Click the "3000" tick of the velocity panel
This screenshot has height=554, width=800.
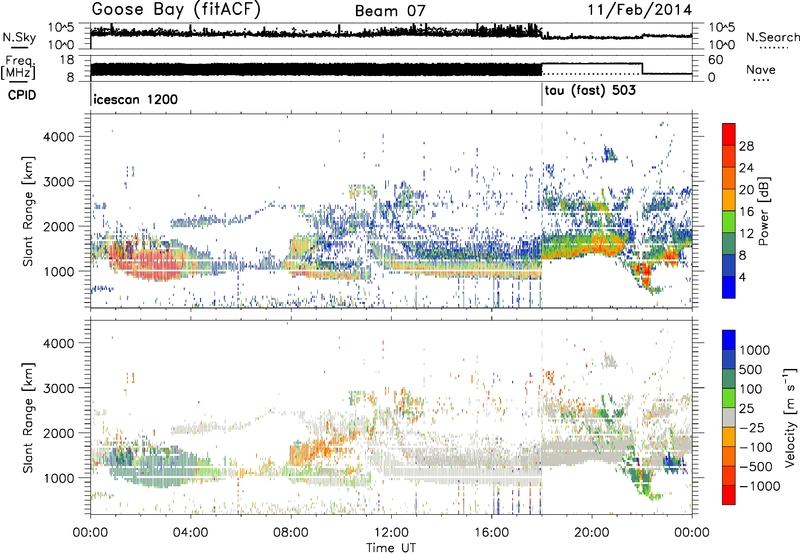pos(59,388)
